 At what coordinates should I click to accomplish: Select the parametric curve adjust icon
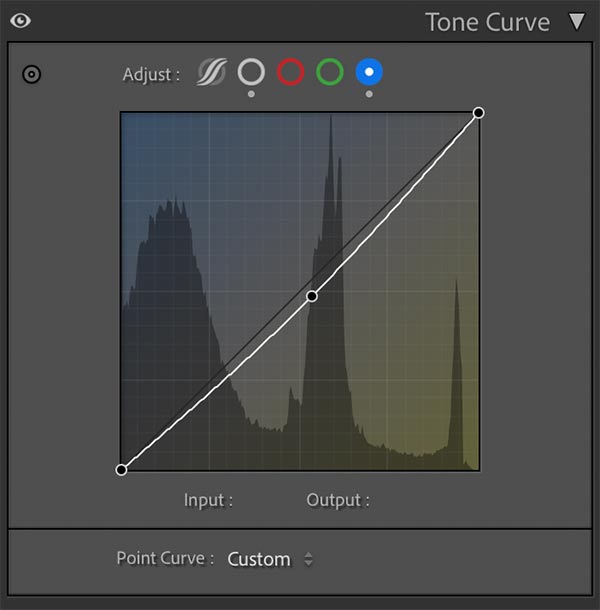[211, 72]
